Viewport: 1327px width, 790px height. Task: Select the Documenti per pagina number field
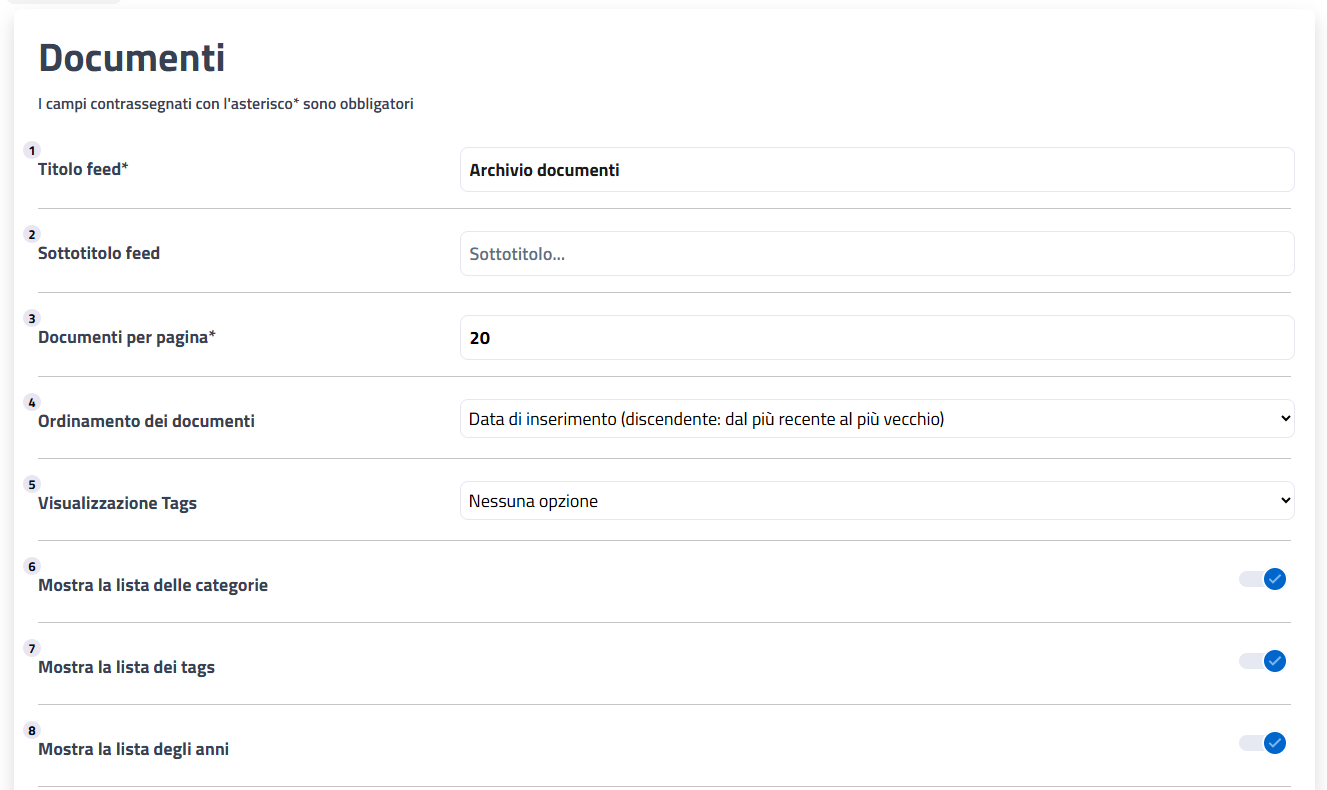click(x=877, y=338)
